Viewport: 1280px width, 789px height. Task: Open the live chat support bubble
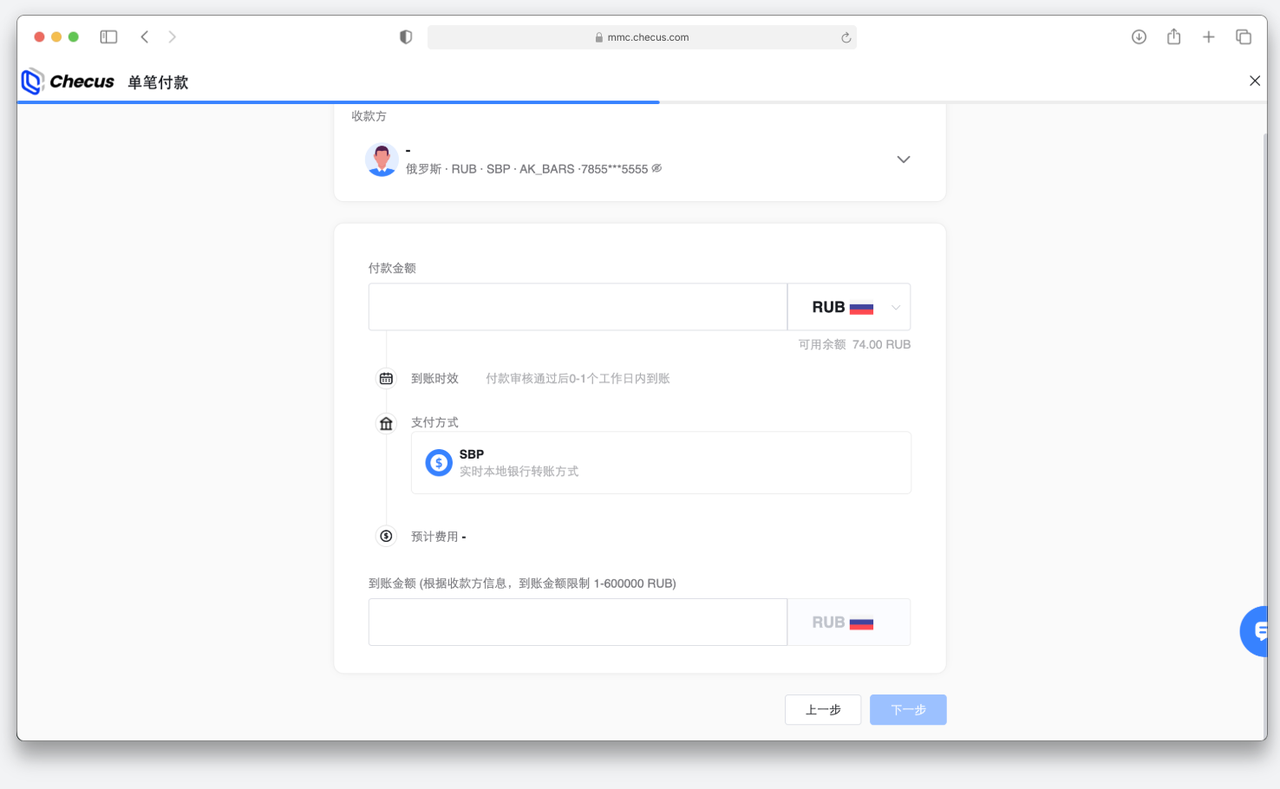pyautogui.click(x=1257, y=631)
